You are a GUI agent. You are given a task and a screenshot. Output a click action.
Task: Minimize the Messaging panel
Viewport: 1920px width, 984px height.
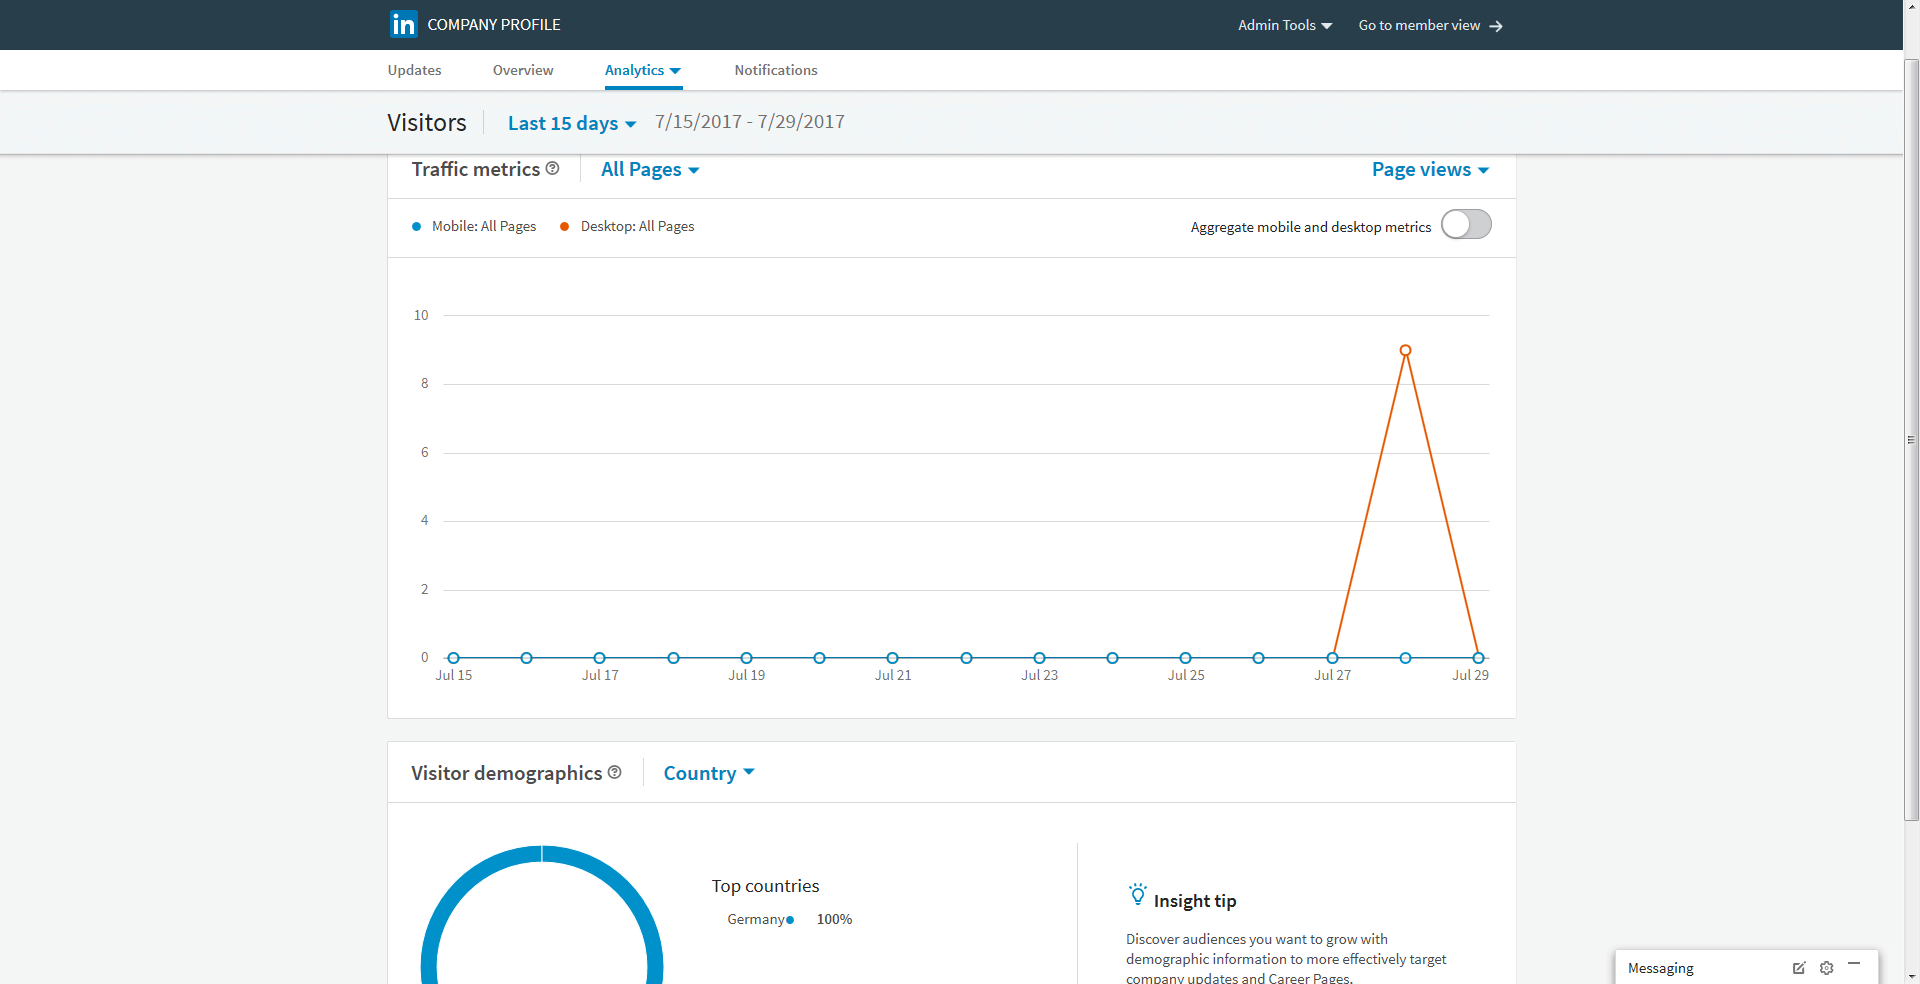pos(1854,964)
